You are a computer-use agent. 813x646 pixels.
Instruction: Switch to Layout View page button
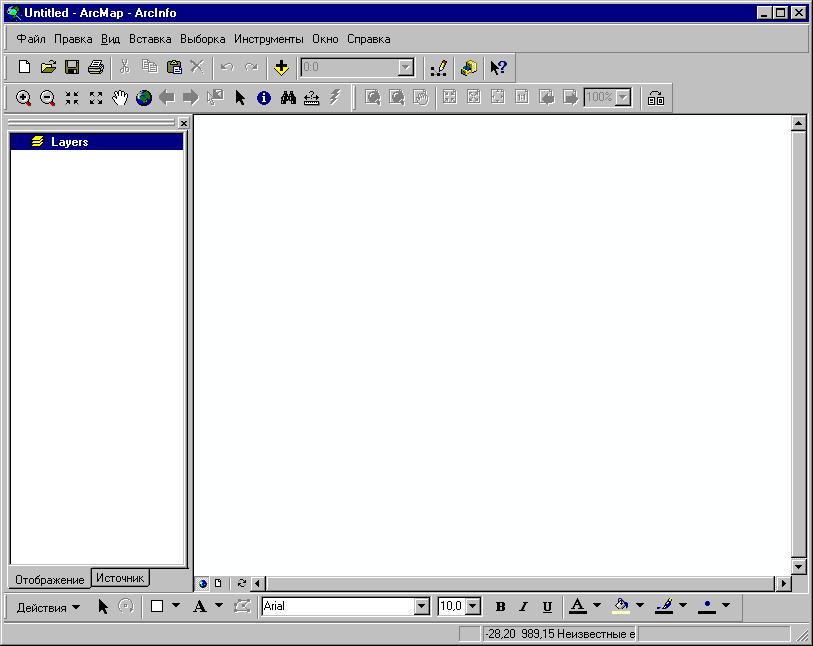point(218,583)
